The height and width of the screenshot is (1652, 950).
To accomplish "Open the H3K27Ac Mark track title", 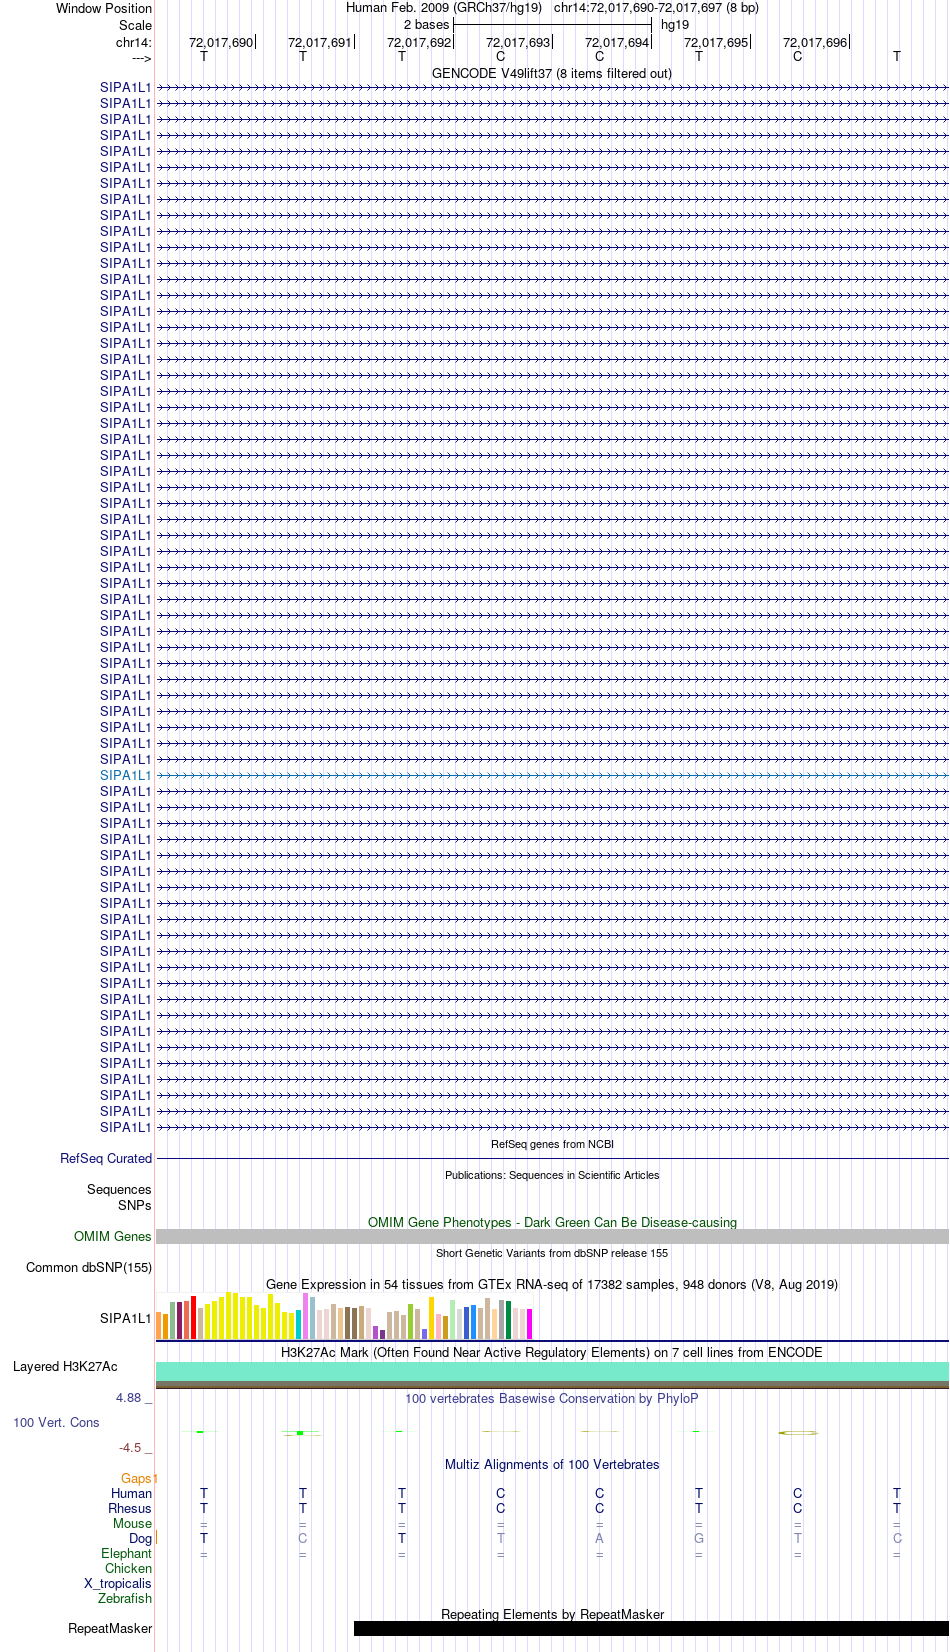I will [x=552, y=1352].
